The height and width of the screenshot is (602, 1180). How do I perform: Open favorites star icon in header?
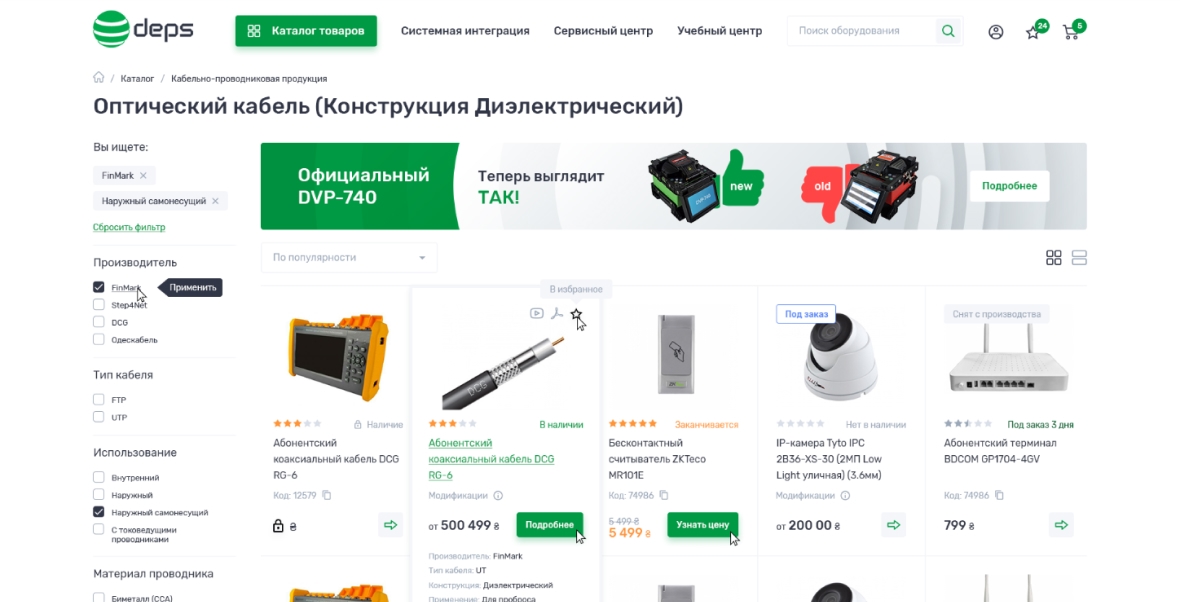coord(1032,32)
